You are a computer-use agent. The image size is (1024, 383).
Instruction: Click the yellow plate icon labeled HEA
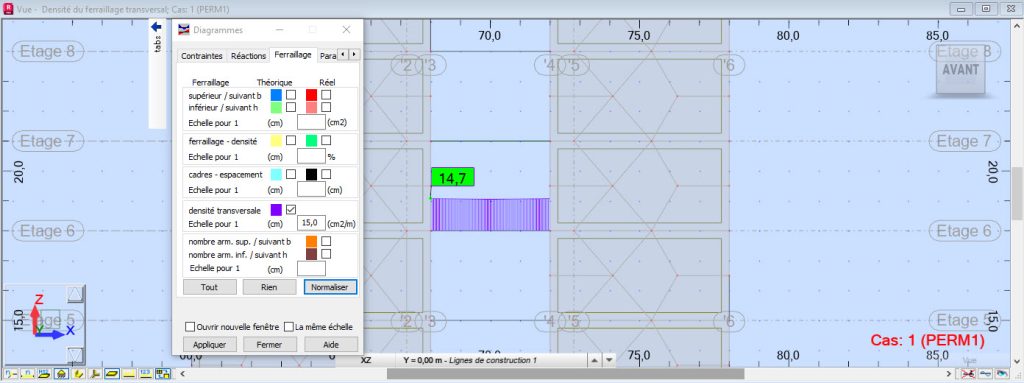(x=44, y=374)
